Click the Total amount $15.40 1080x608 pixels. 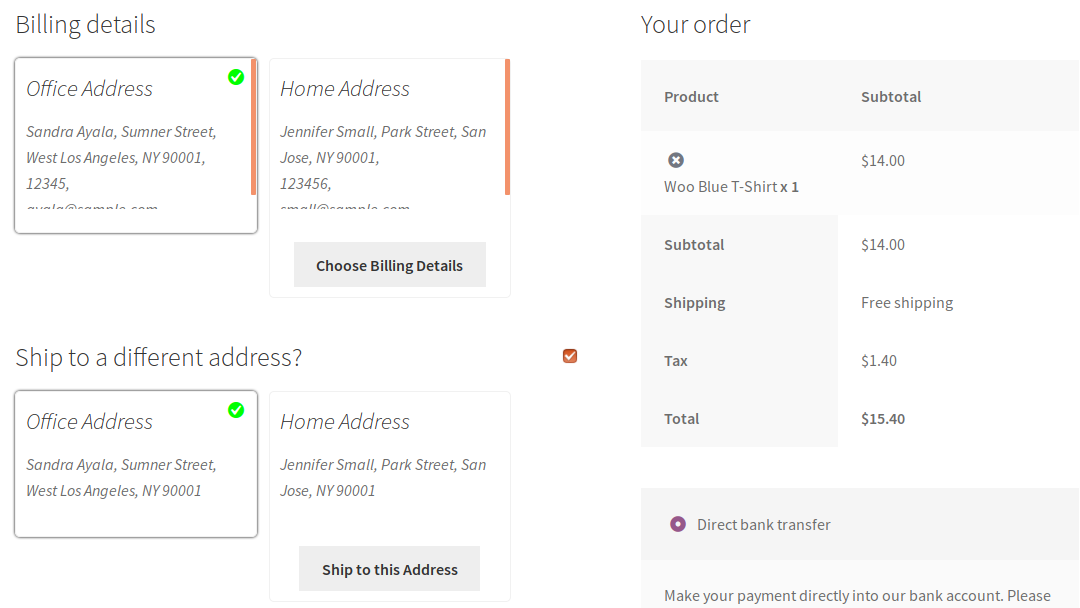click(883, 419)
